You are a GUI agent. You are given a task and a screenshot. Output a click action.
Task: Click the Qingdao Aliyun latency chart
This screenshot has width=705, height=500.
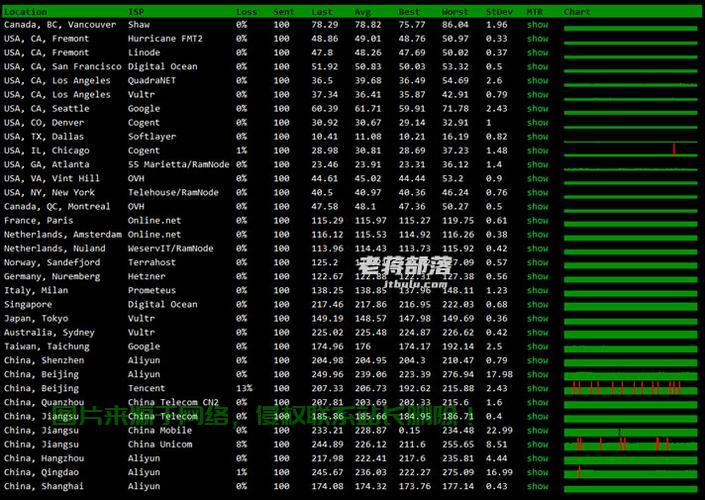click(630, 472)
